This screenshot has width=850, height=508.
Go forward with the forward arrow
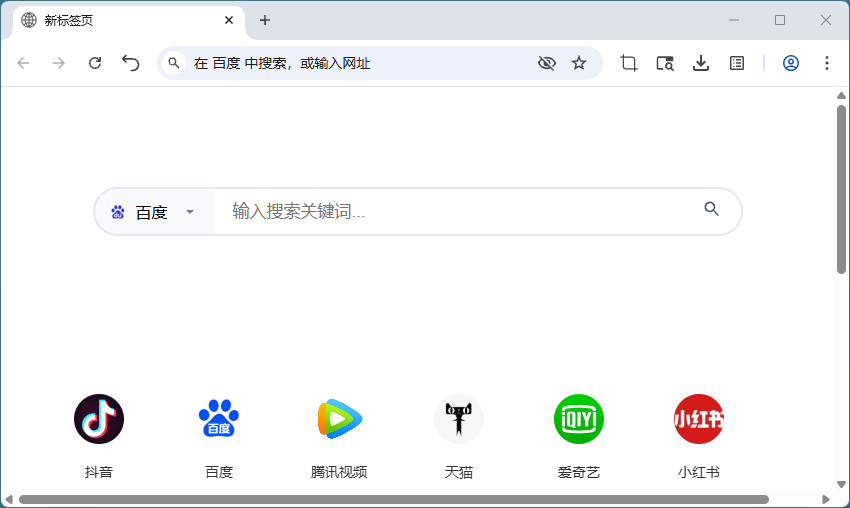pos(59,63)
